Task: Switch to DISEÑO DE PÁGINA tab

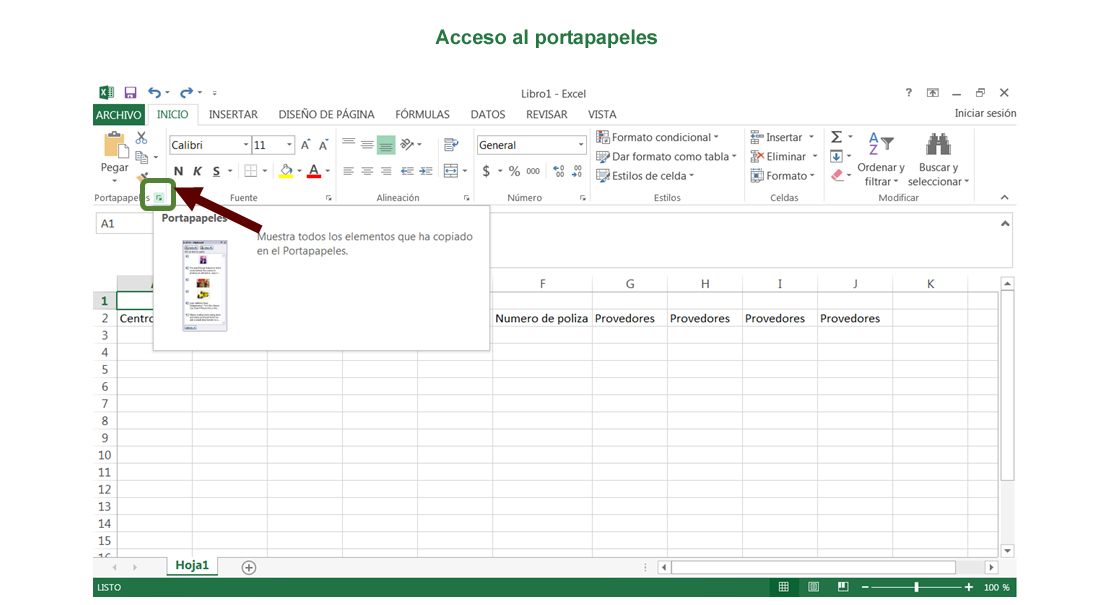Action: [x=326, y=114]
